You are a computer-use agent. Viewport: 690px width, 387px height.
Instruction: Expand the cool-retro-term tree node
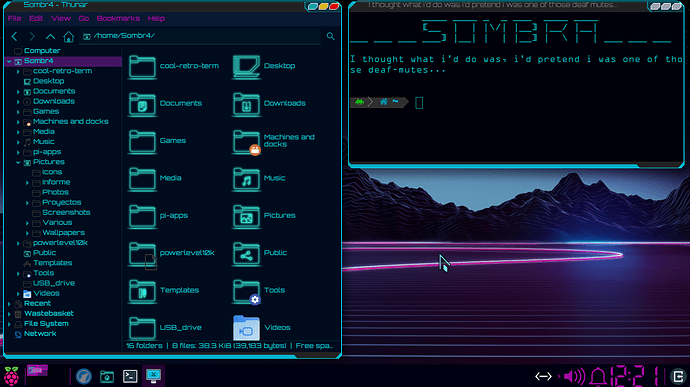pos(18,71)
